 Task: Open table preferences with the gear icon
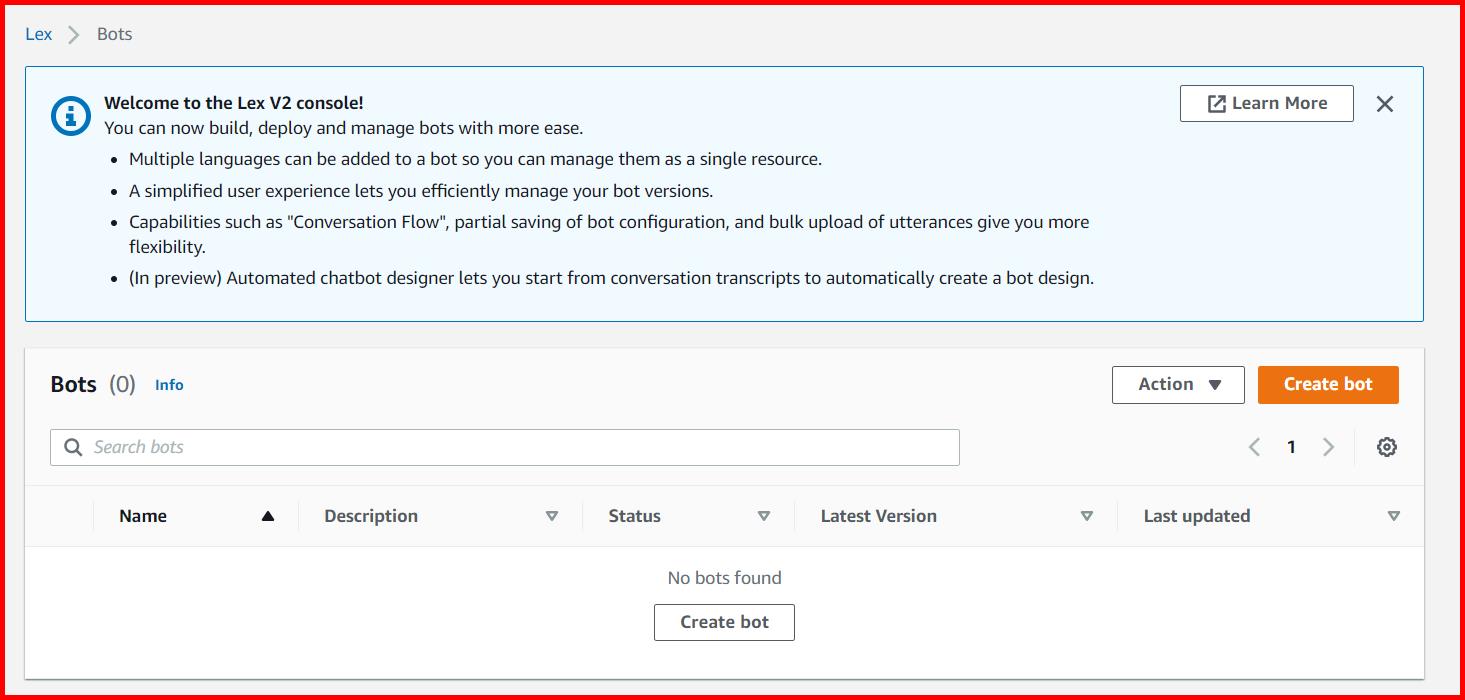point(1386,446)
